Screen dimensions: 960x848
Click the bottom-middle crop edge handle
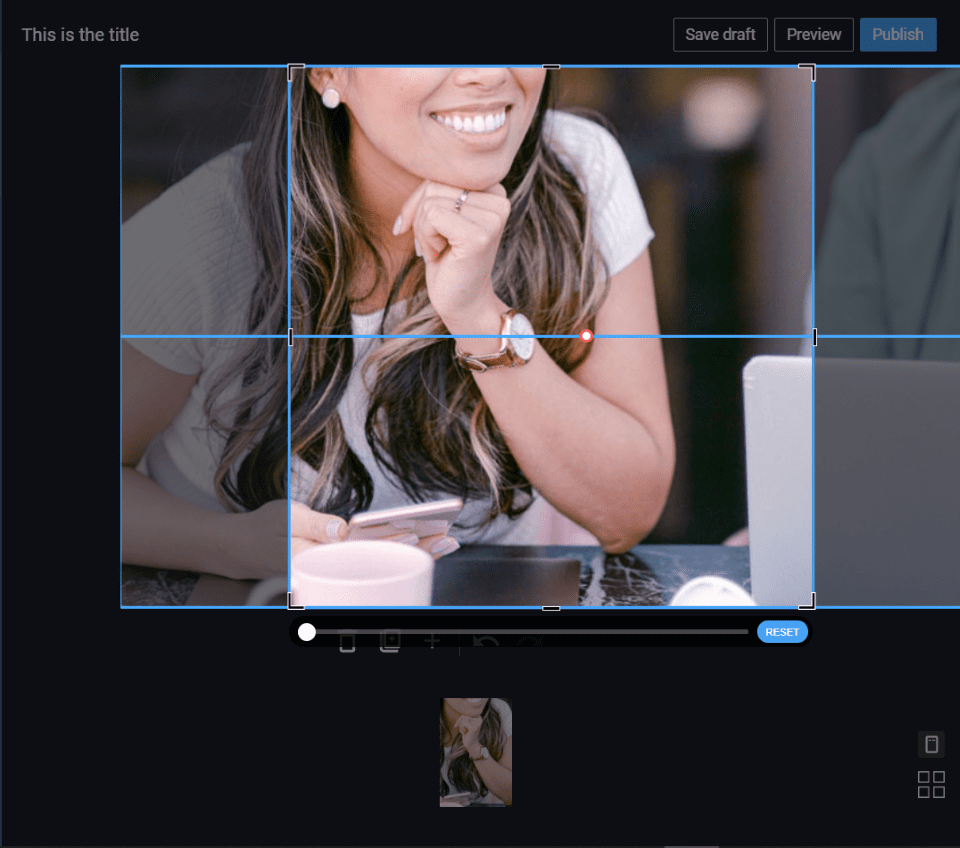(x=551, y=607)
